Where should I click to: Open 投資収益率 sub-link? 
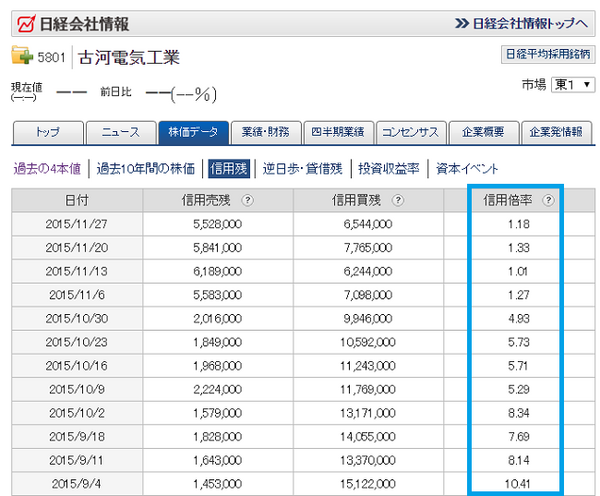pos(389,169)
